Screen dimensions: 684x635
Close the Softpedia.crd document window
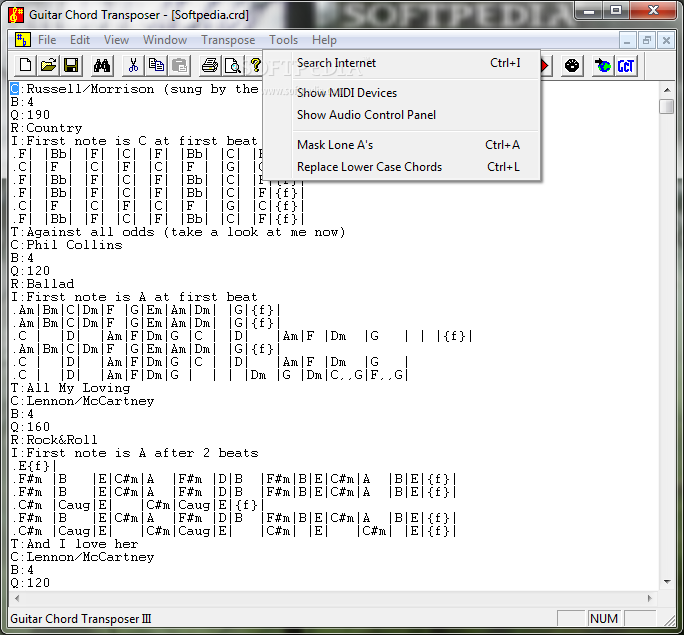(x=666, y=41)
